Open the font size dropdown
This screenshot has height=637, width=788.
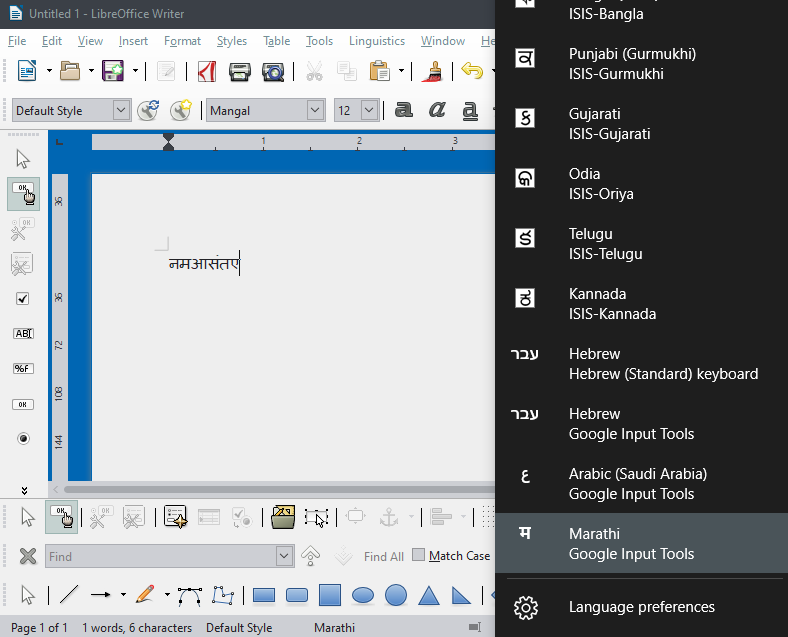click(x=369, y=110)
